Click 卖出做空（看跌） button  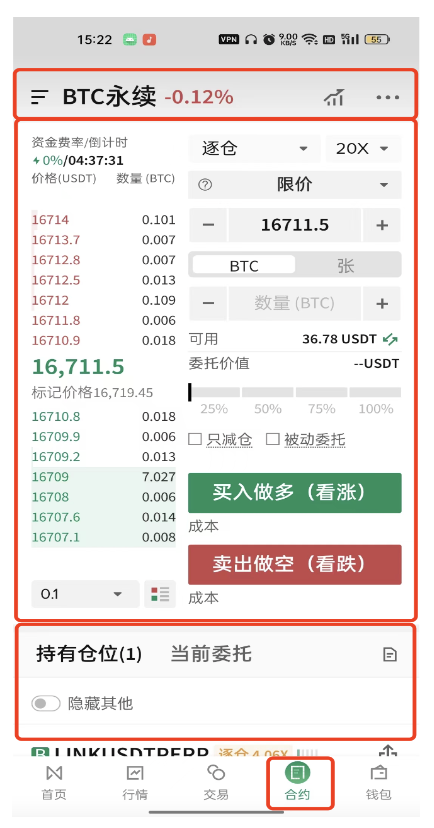point(295,564)
